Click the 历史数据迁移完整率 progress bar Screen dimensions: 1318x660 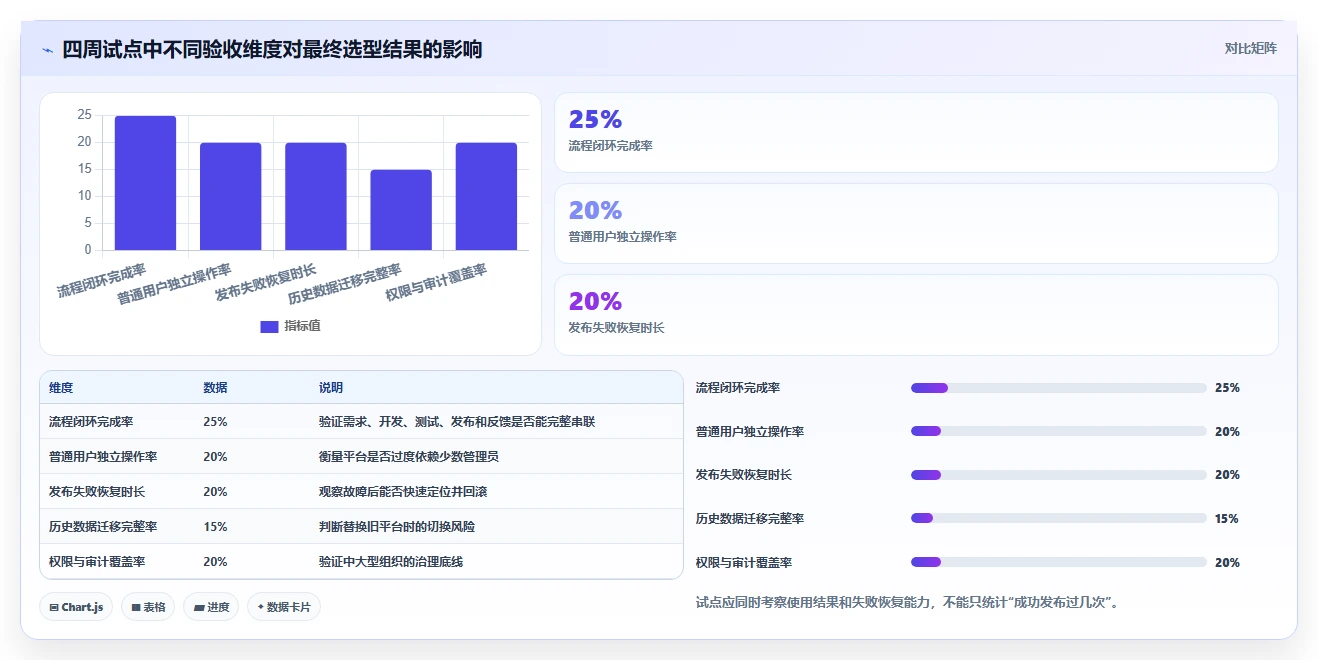point(1058,518)
